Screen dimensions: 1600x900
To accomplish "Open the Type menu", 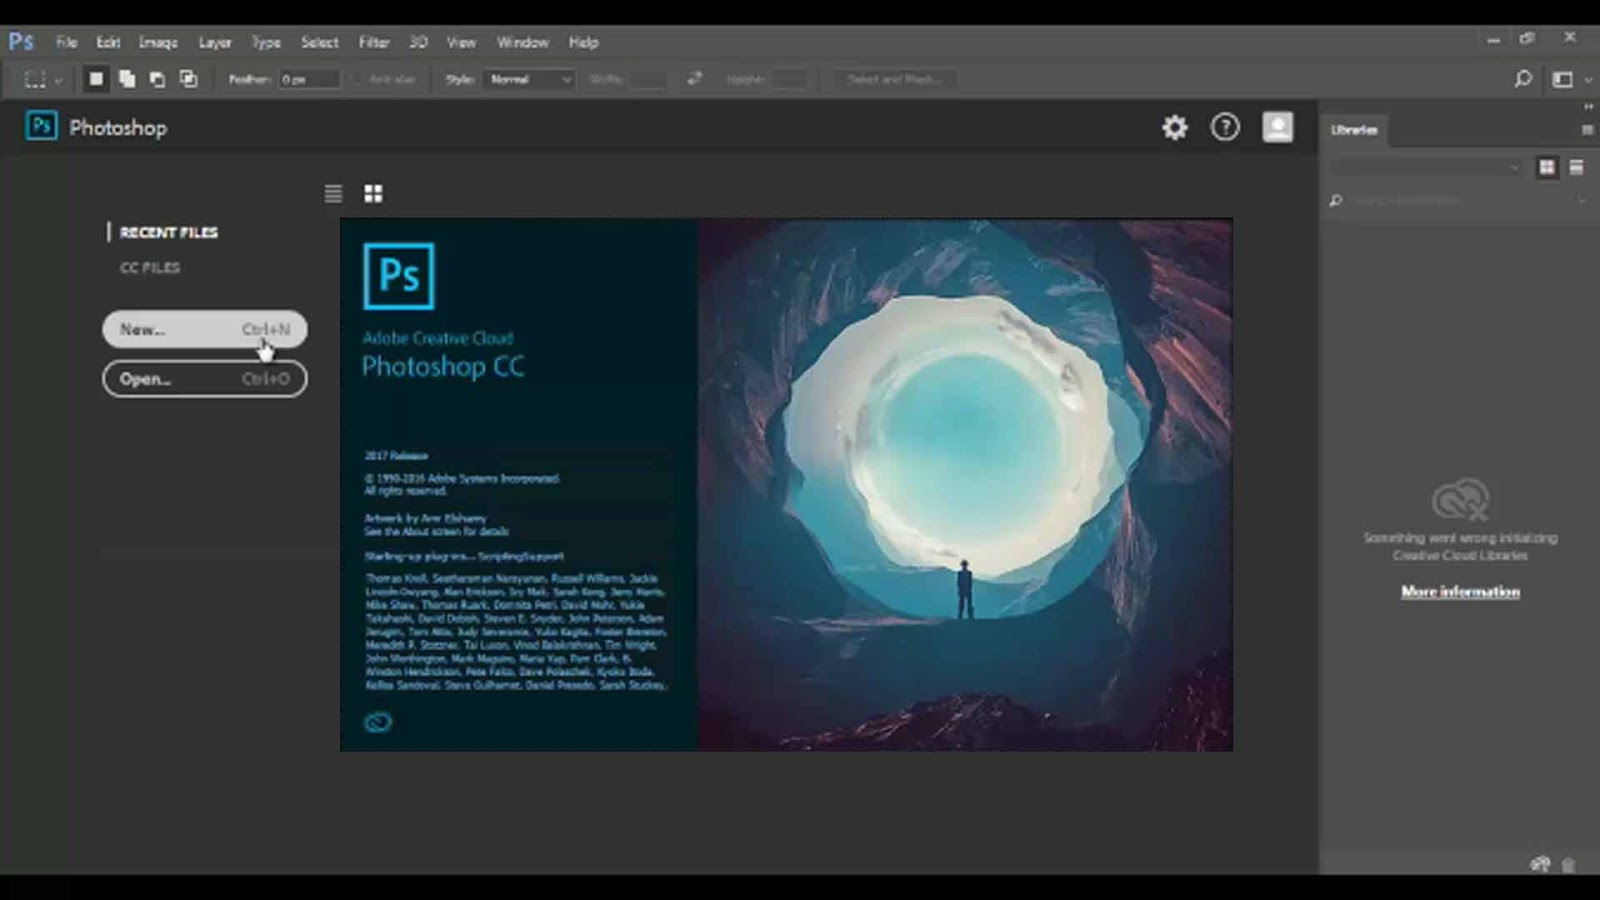I will [x=266, y=42].
